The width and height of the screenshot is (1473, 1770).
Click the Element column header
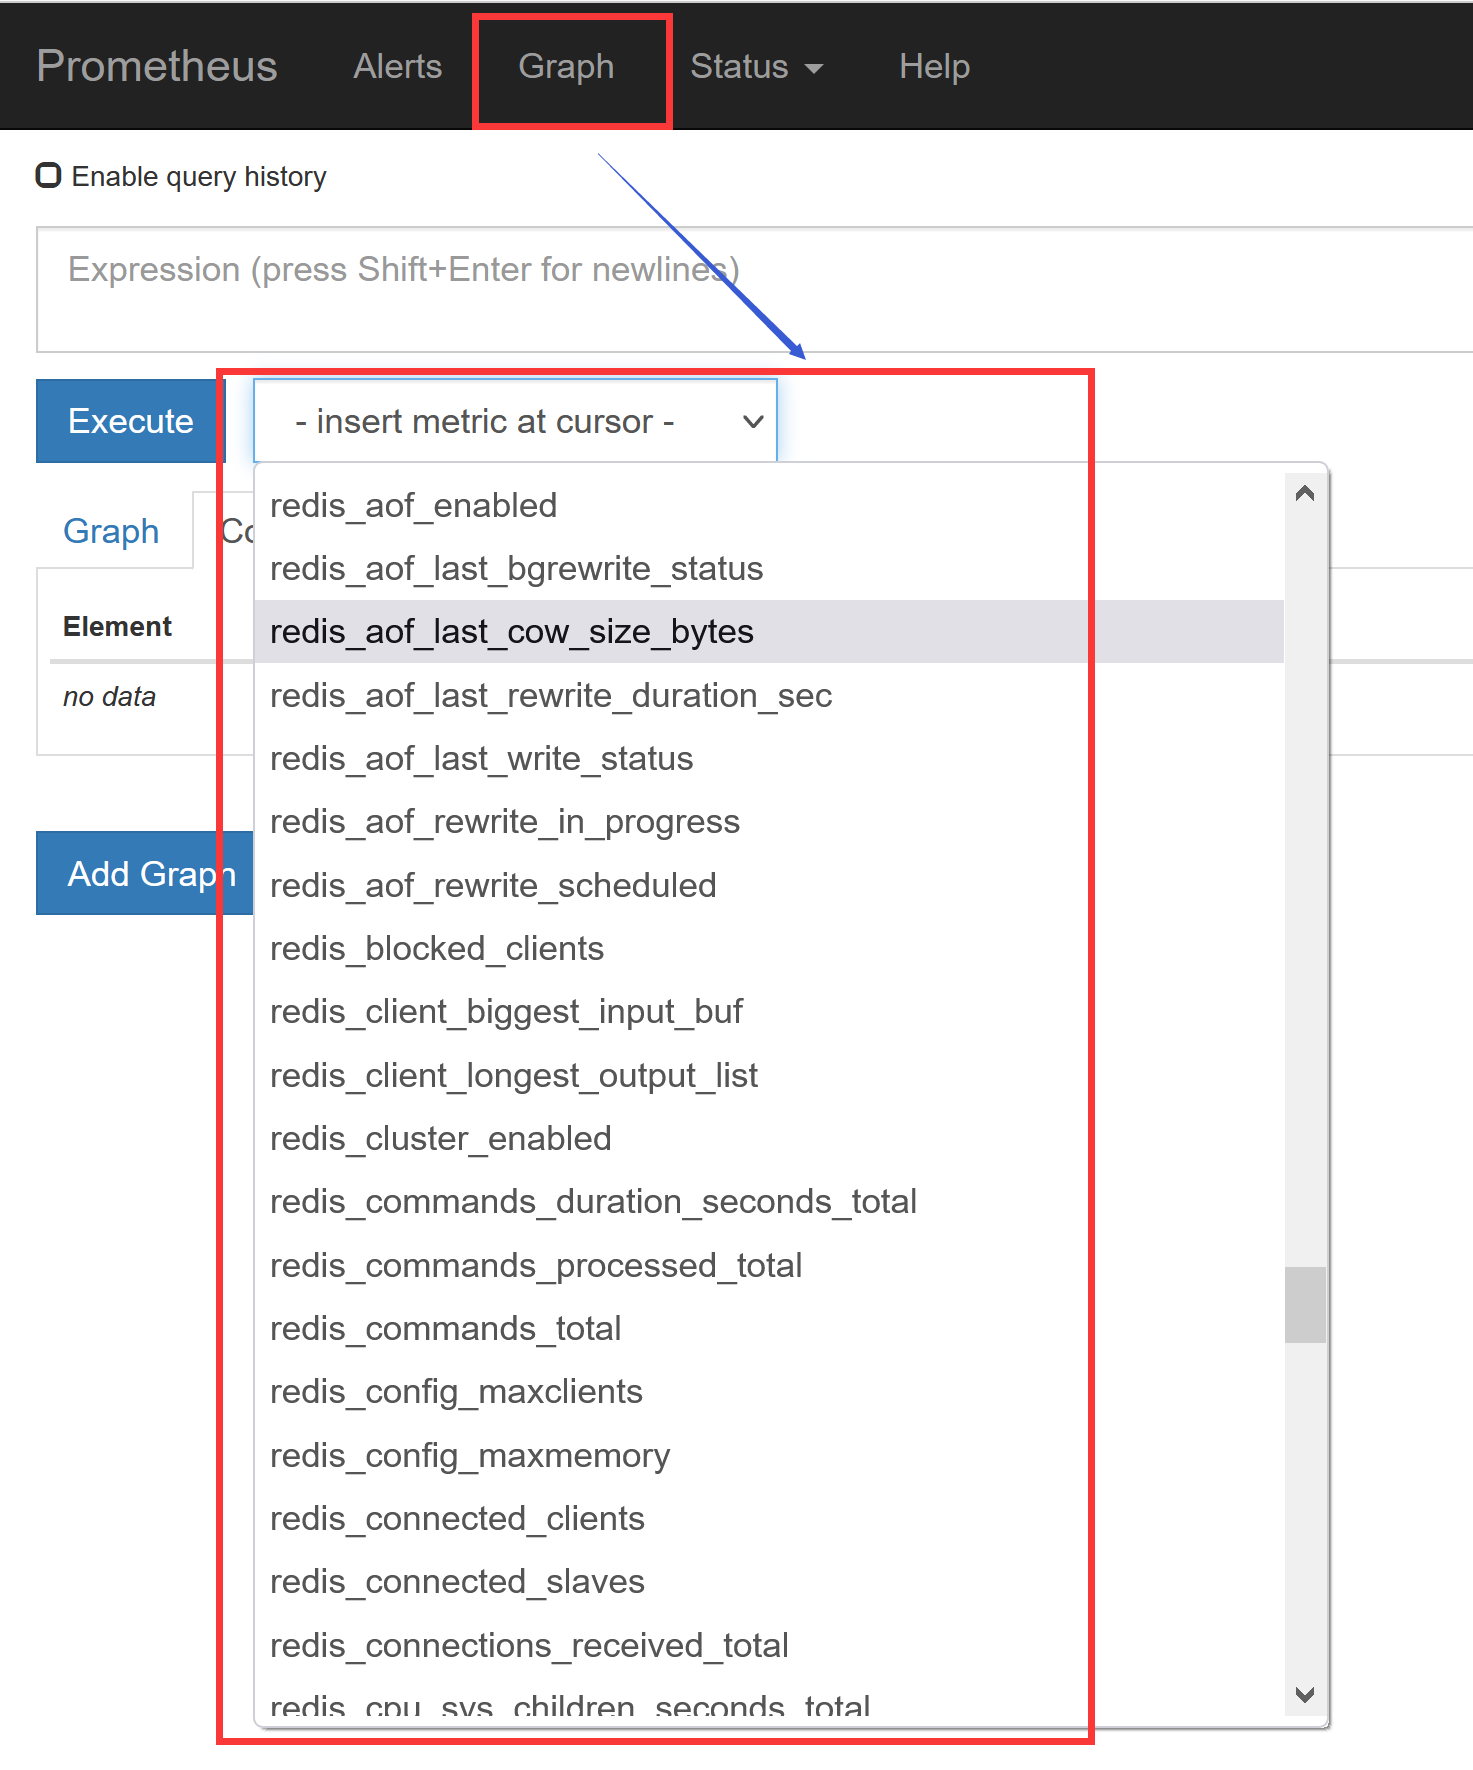click(117, 627)
